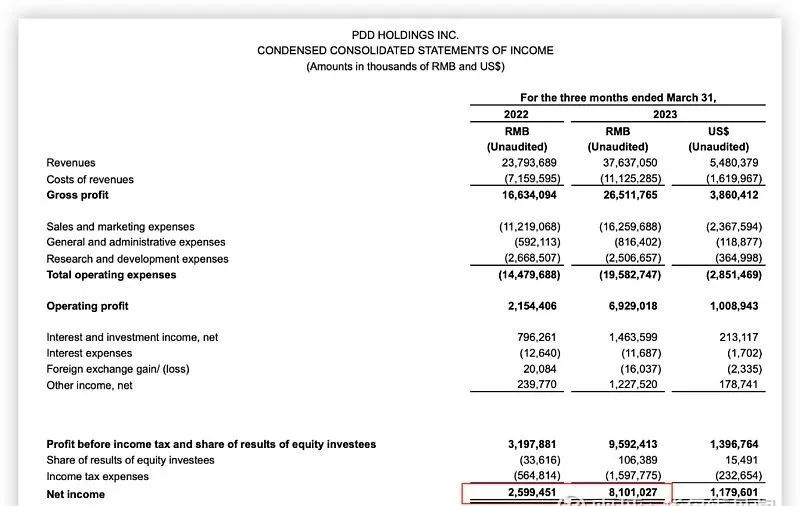Click Interest and investment income, net label
Image resolution: width=800 pixels, height=506 pixels.
(132, 337)
